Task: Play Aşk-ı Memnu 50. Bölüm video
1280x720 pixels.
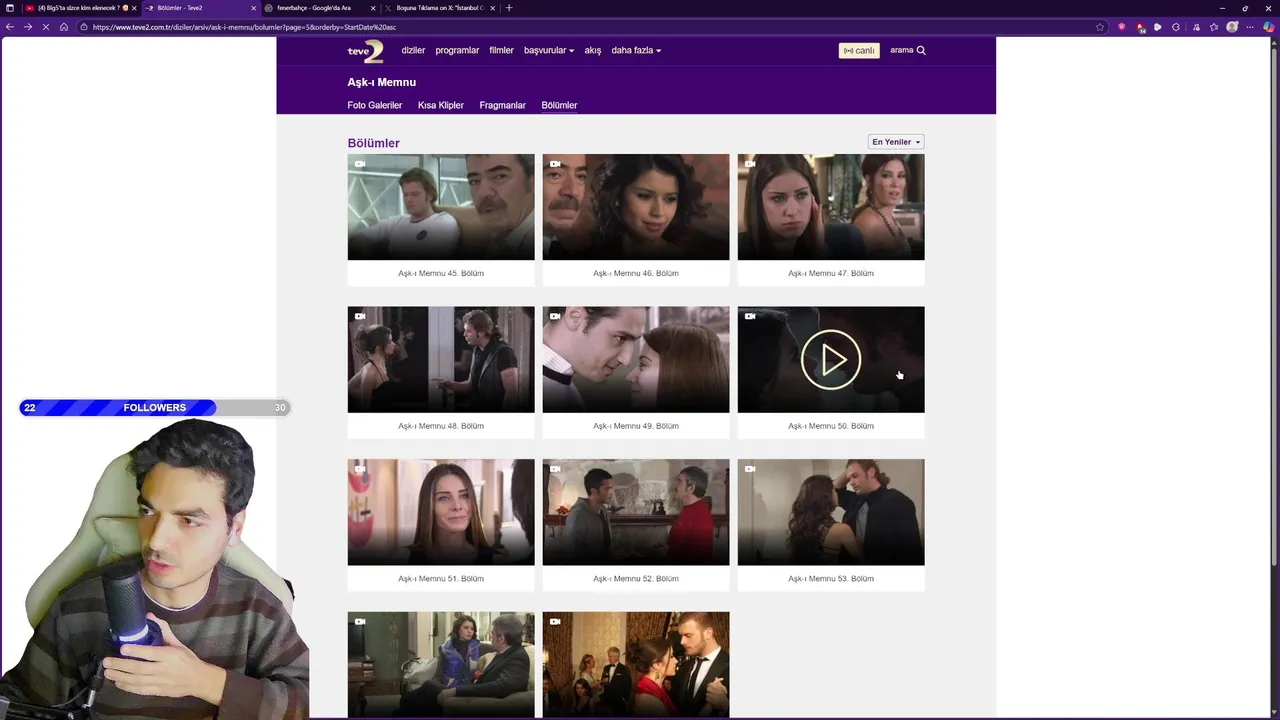Action: coord(831,360)
